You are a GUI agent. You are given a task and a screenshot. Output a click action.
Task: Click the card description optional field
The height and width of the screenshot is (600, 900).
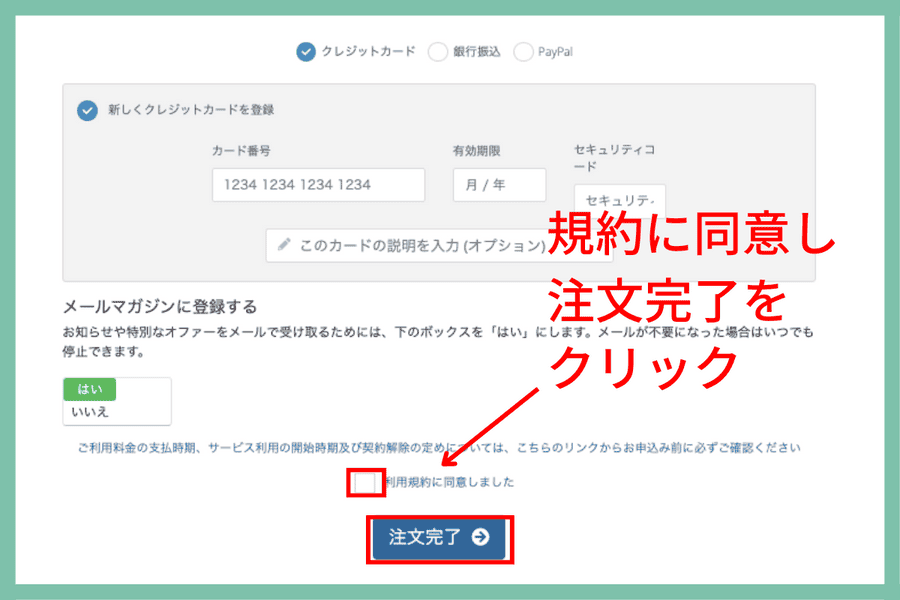tap(439, 246)
